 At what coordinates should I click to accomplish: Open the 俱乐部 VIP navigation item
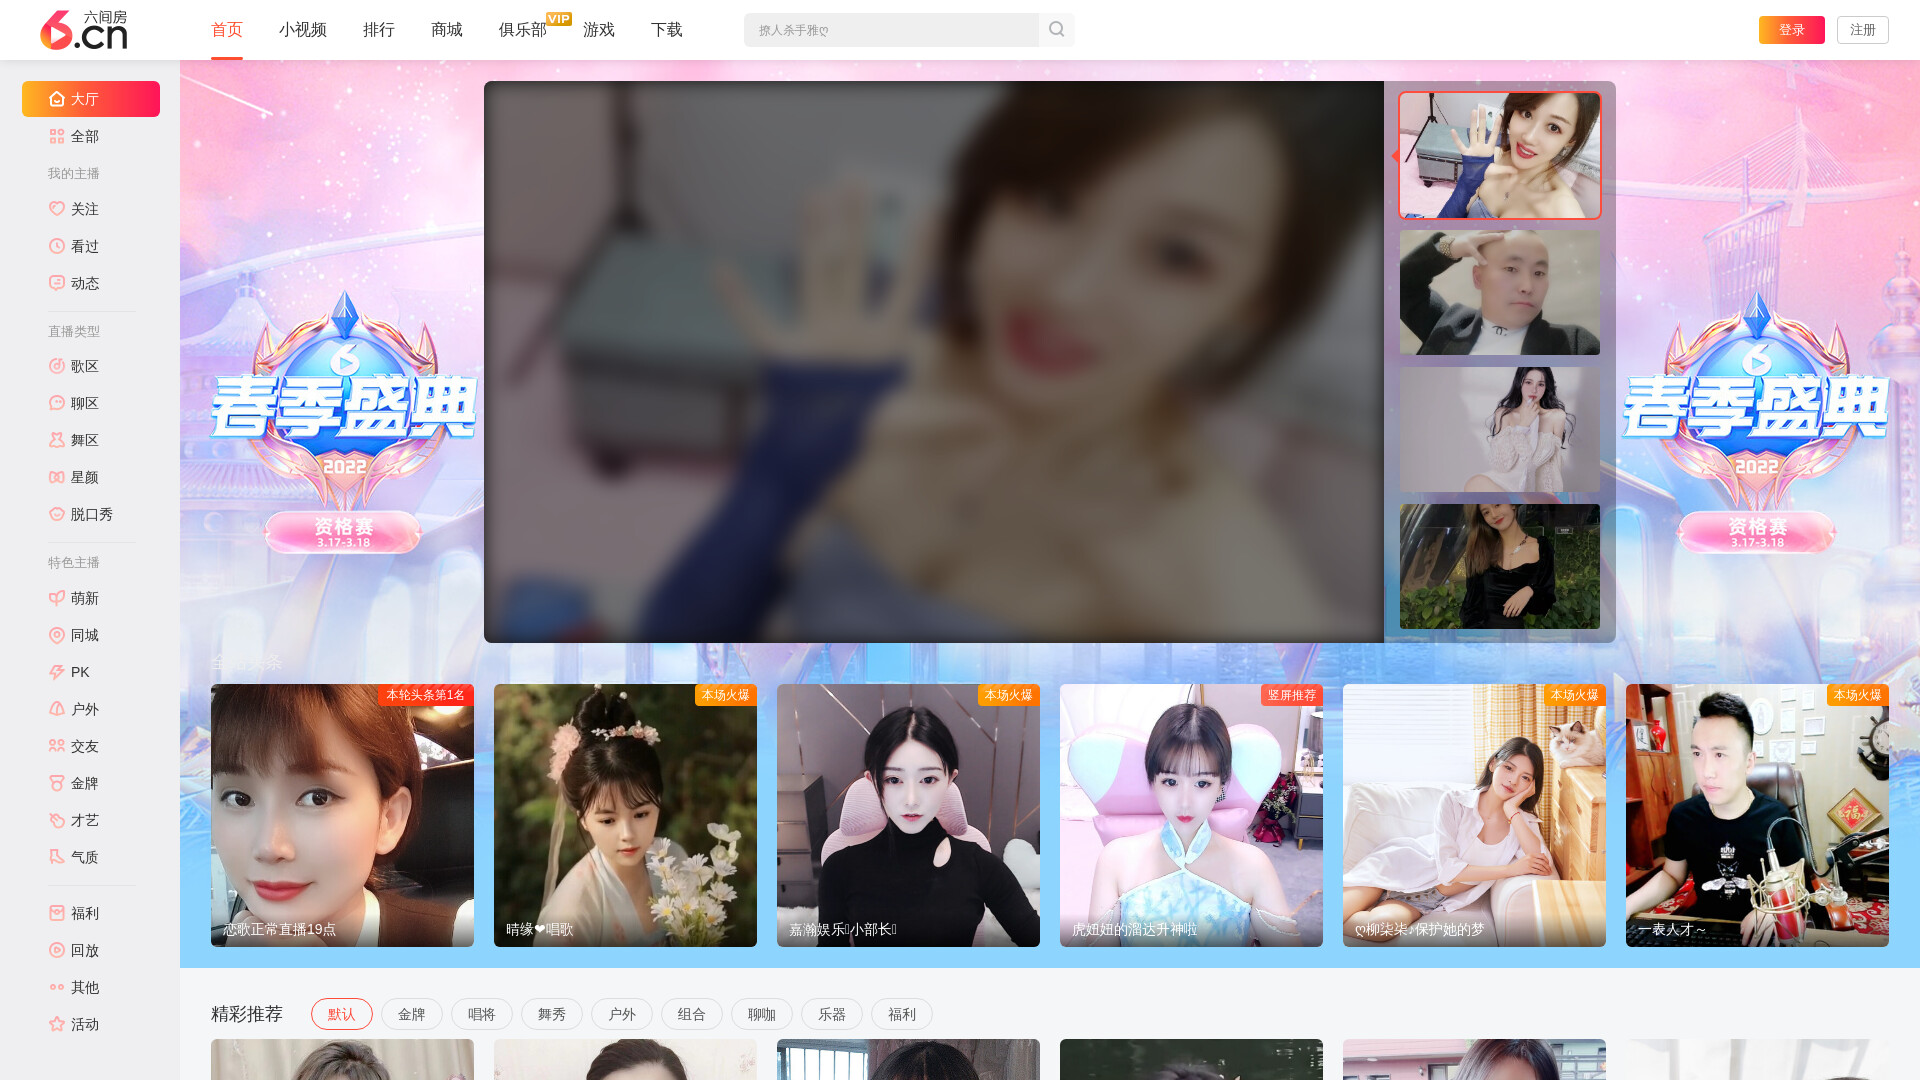523,30
